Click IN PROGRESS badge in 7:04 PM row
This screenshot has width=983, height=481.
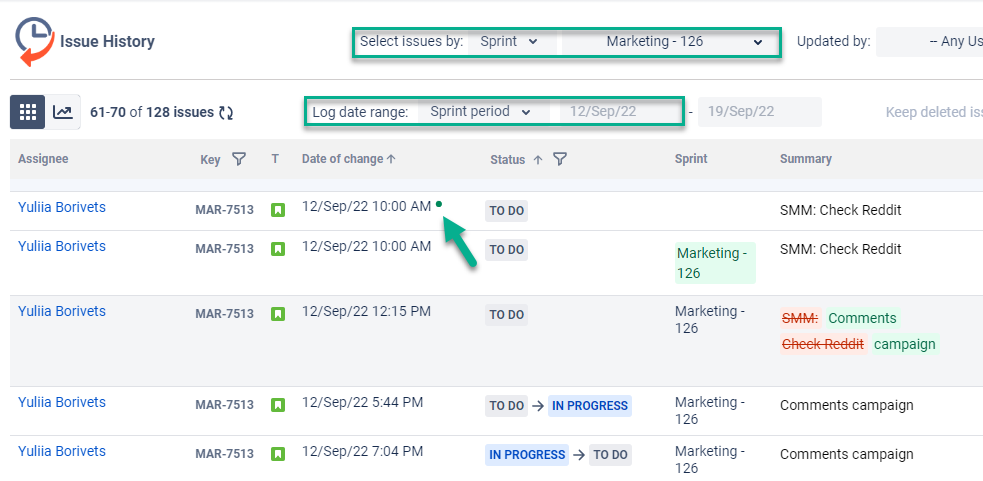pyautogui.click(x=527, y=455)
